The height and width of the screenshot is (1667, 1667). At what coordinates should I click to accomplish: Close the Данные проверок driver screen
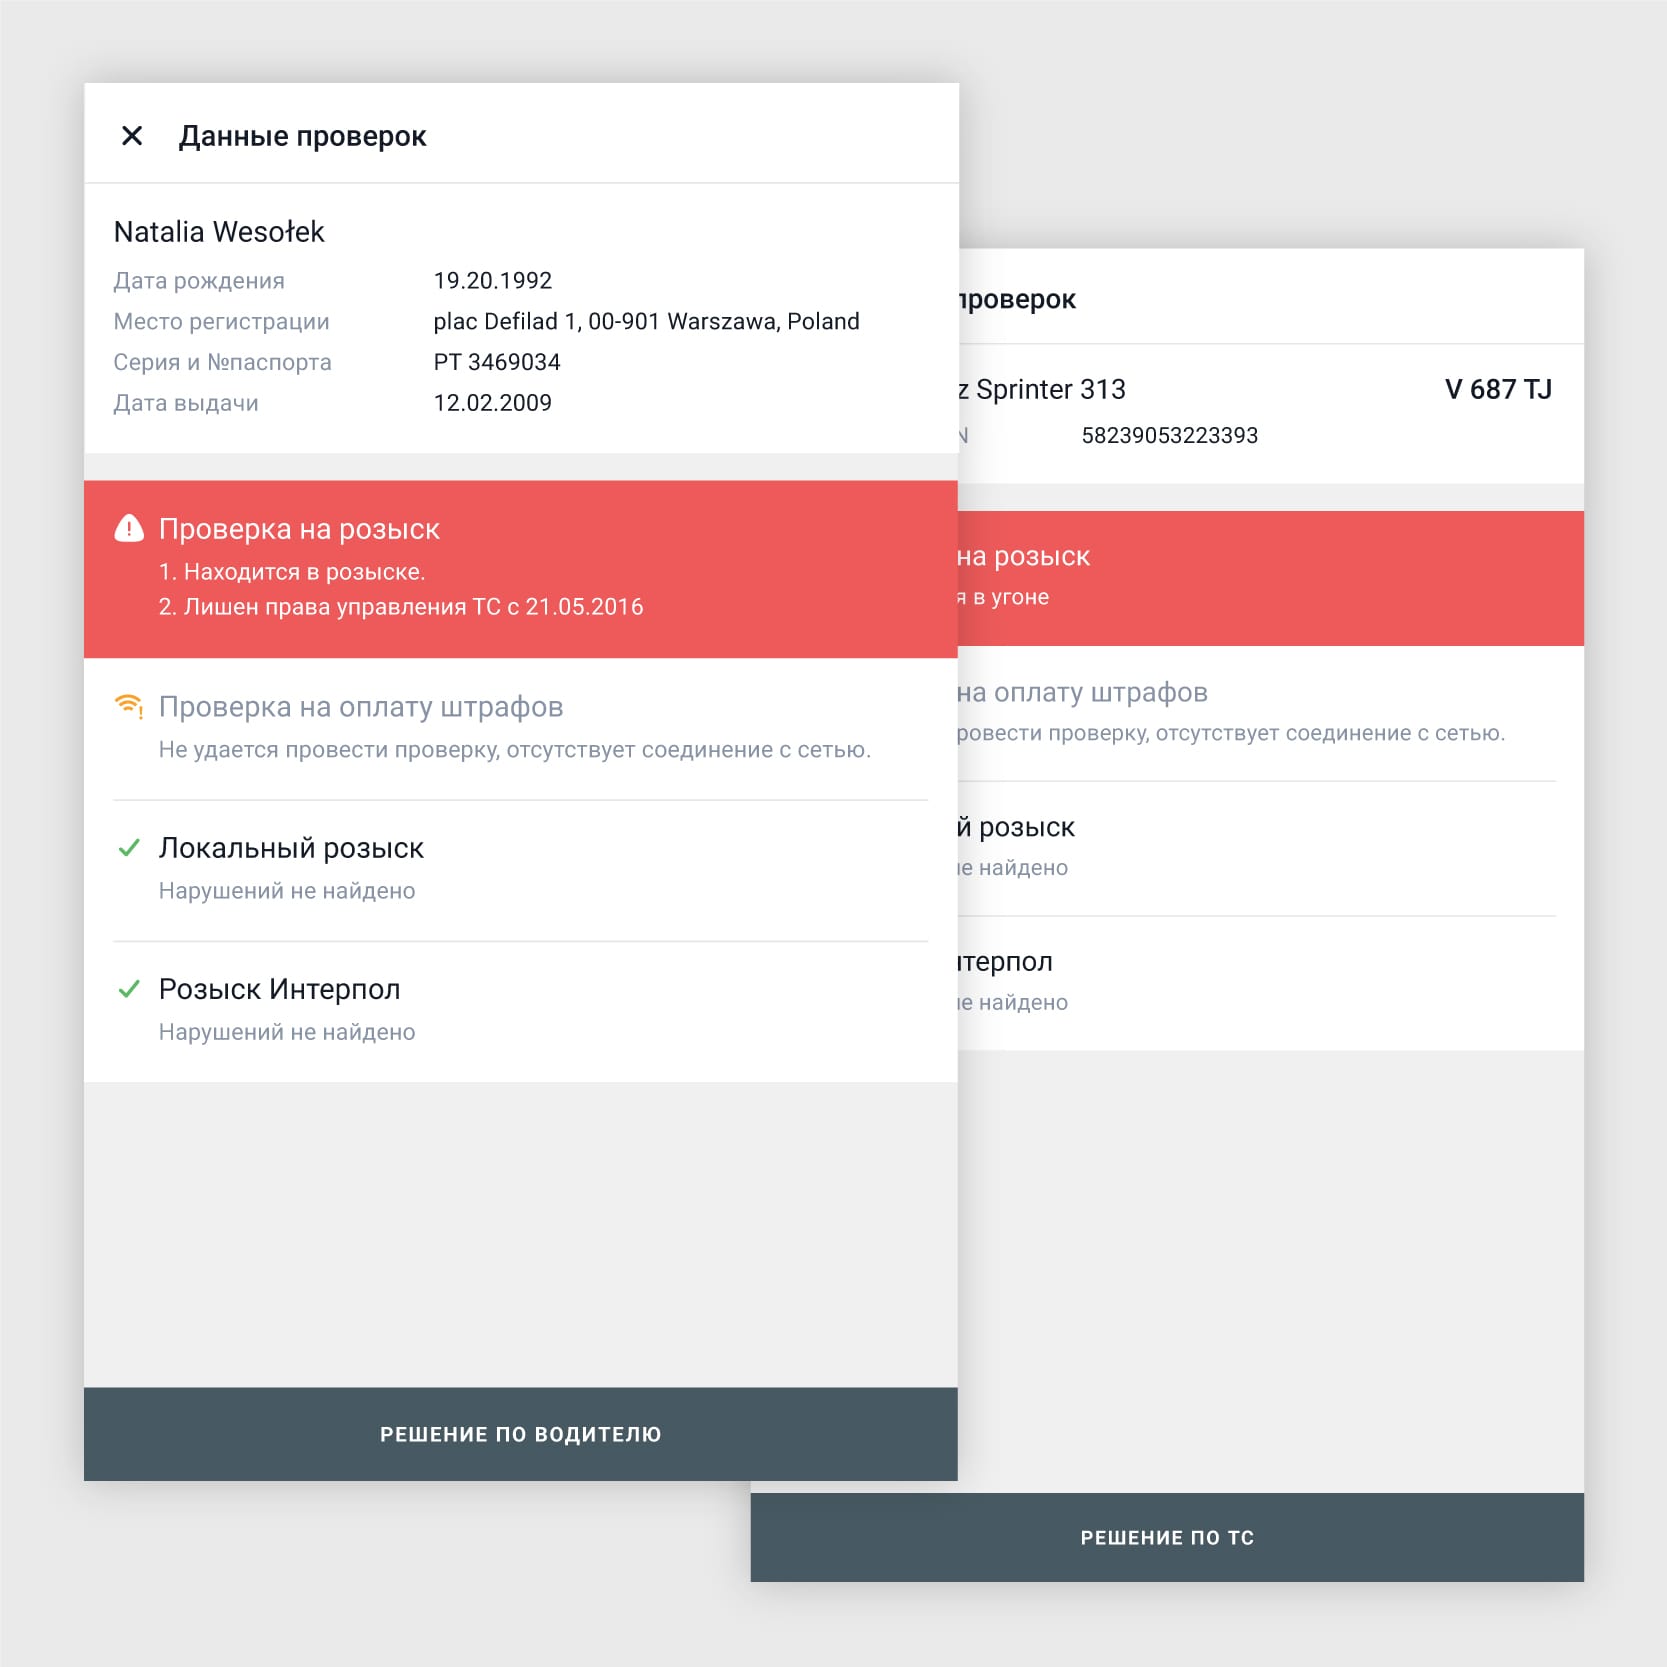coord(132,136)
